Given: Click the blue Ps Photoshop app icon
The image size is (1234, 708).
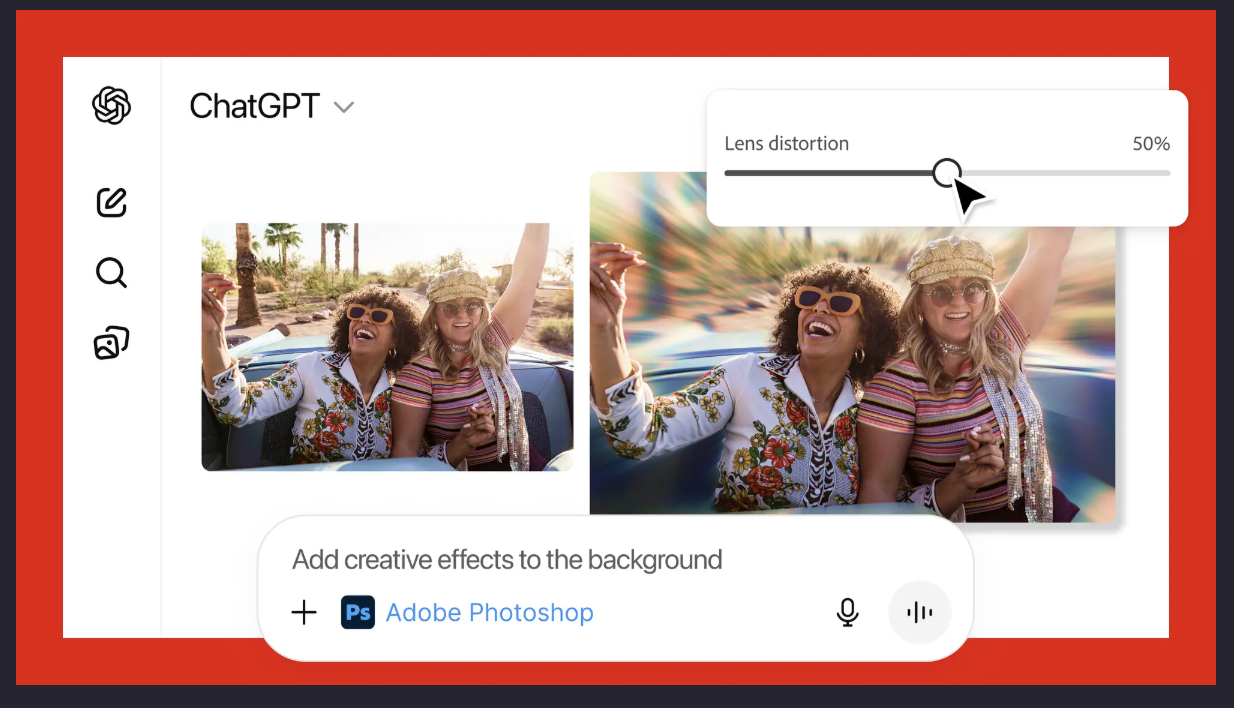Looking at the screenshot, I should tap(358, 613).
